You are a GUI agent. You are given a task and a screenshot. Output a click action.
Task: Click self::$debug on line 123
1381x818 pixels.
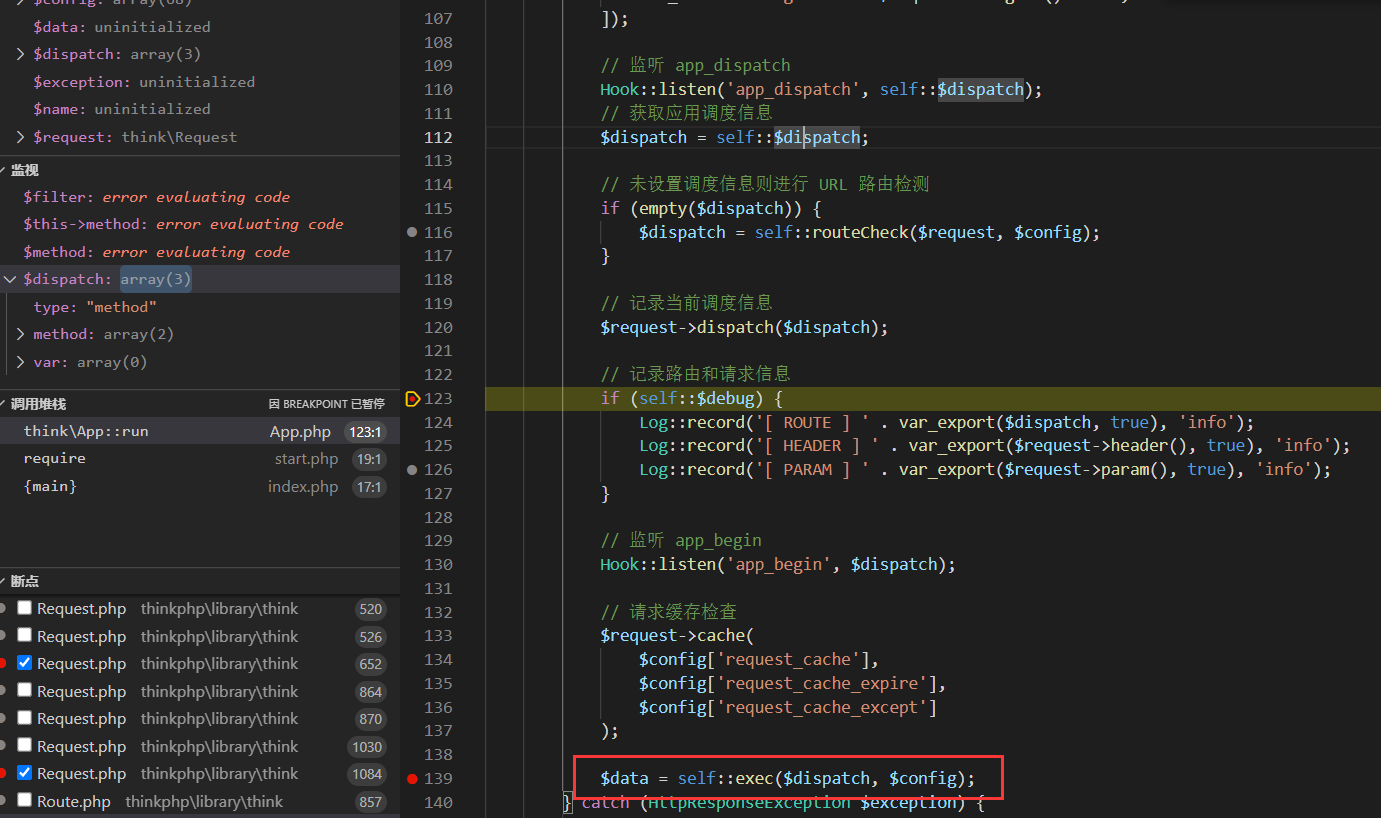pos(697,398)
